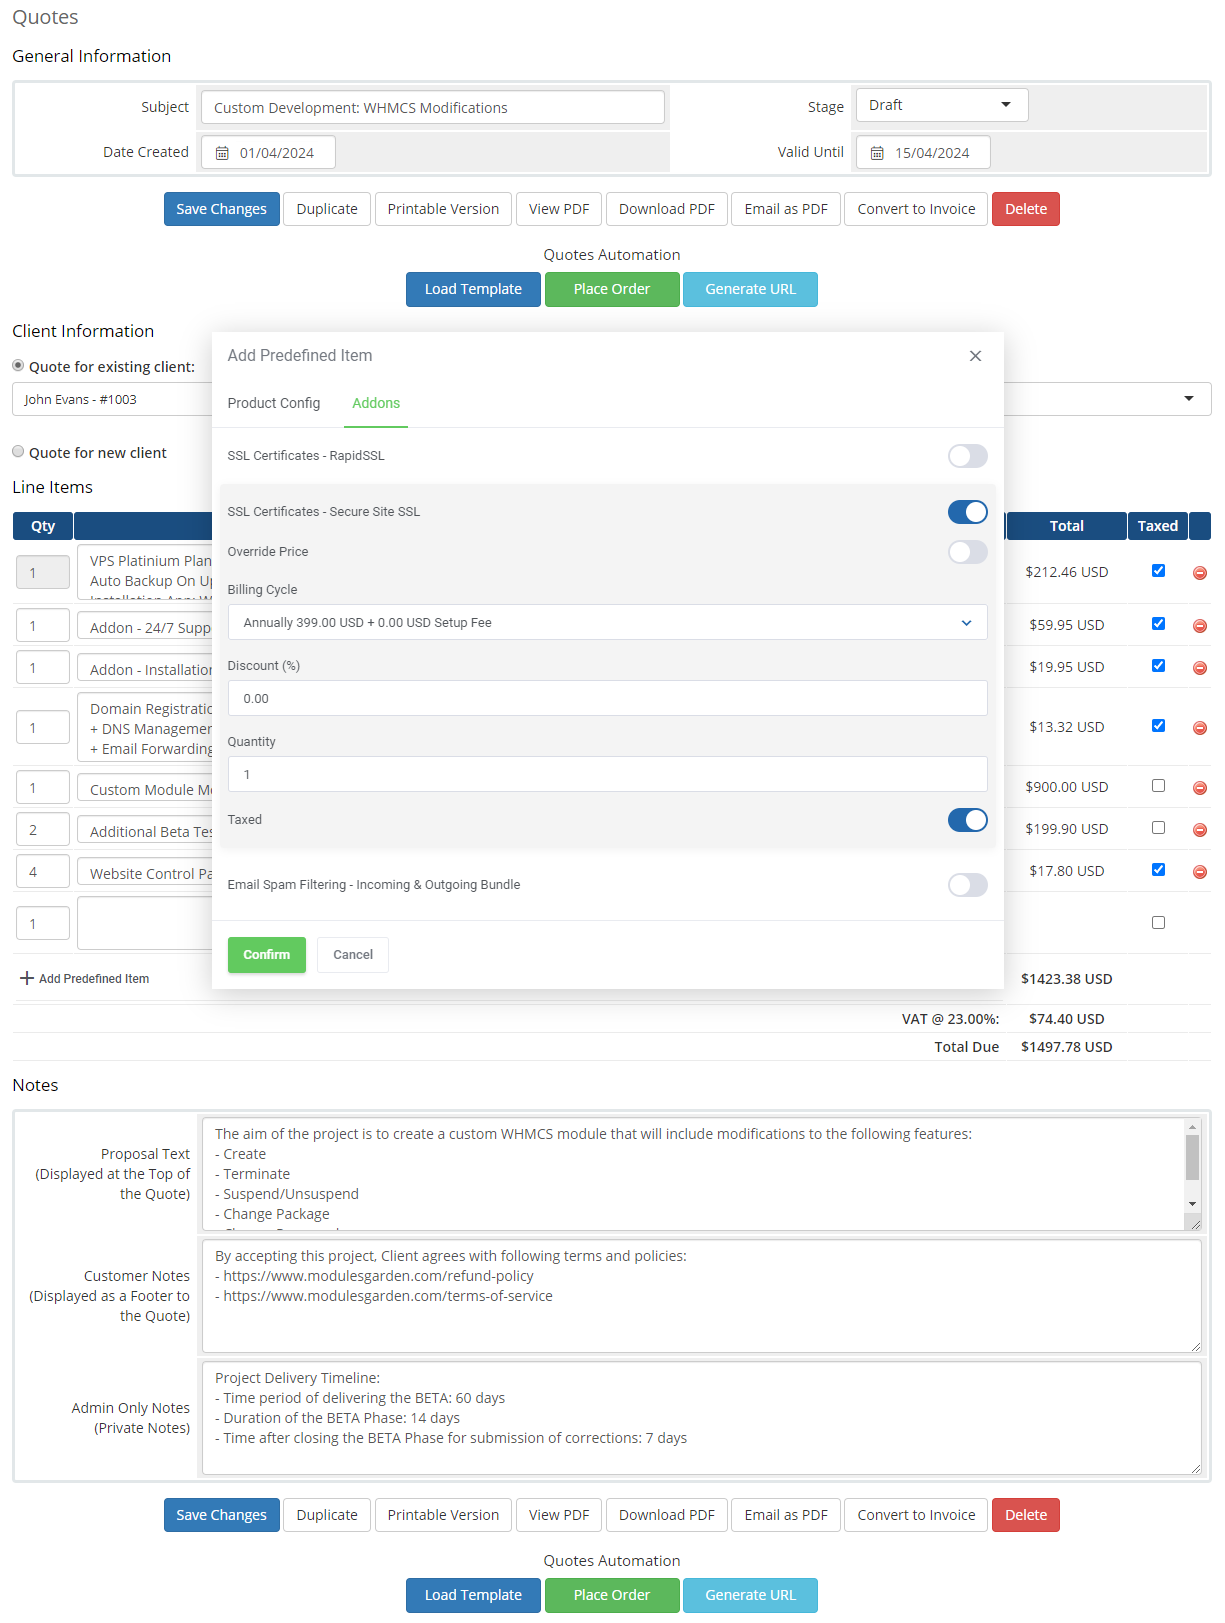Click bottom Load Template button

pos(473,1595)
